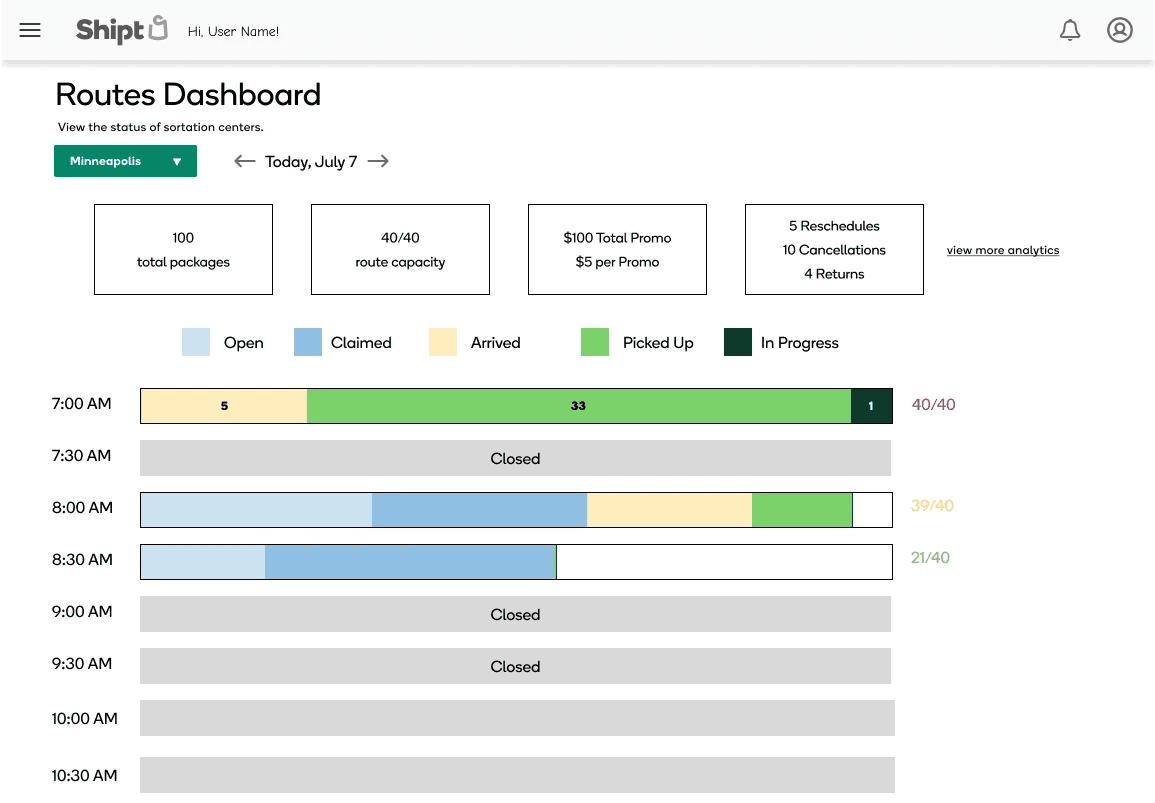Click the Today, July 7 date label
Viewport: 1155px width, 803px height.
[311, 162]
